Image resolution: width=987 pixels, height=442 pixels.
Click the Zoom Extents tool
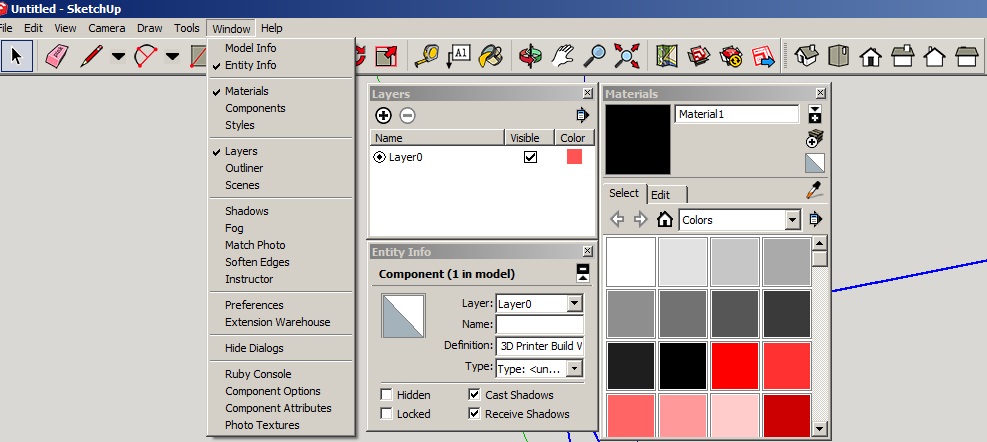pos(626,56)
